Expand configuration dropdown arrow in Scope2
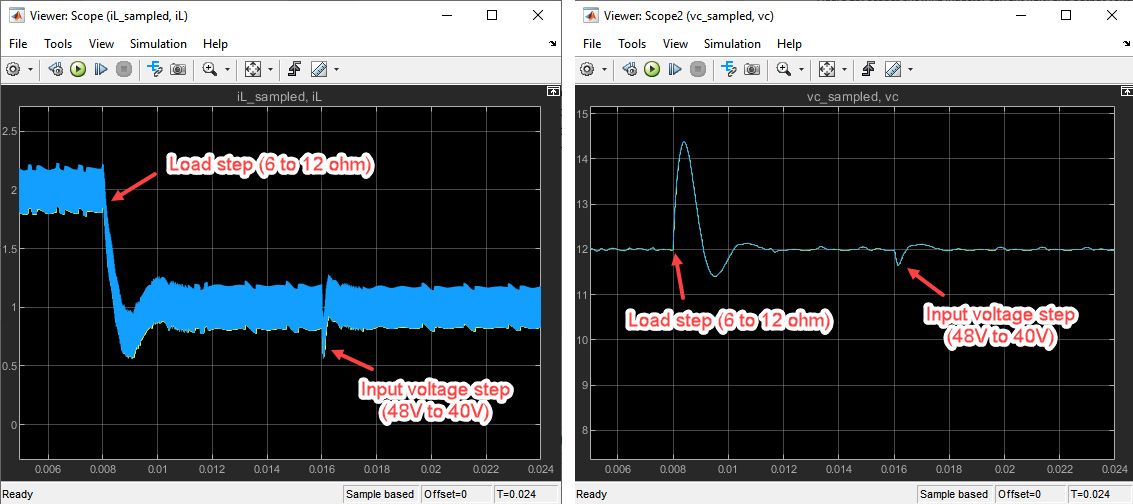Viewport: 1133px width, 504px height. point(604,70)
